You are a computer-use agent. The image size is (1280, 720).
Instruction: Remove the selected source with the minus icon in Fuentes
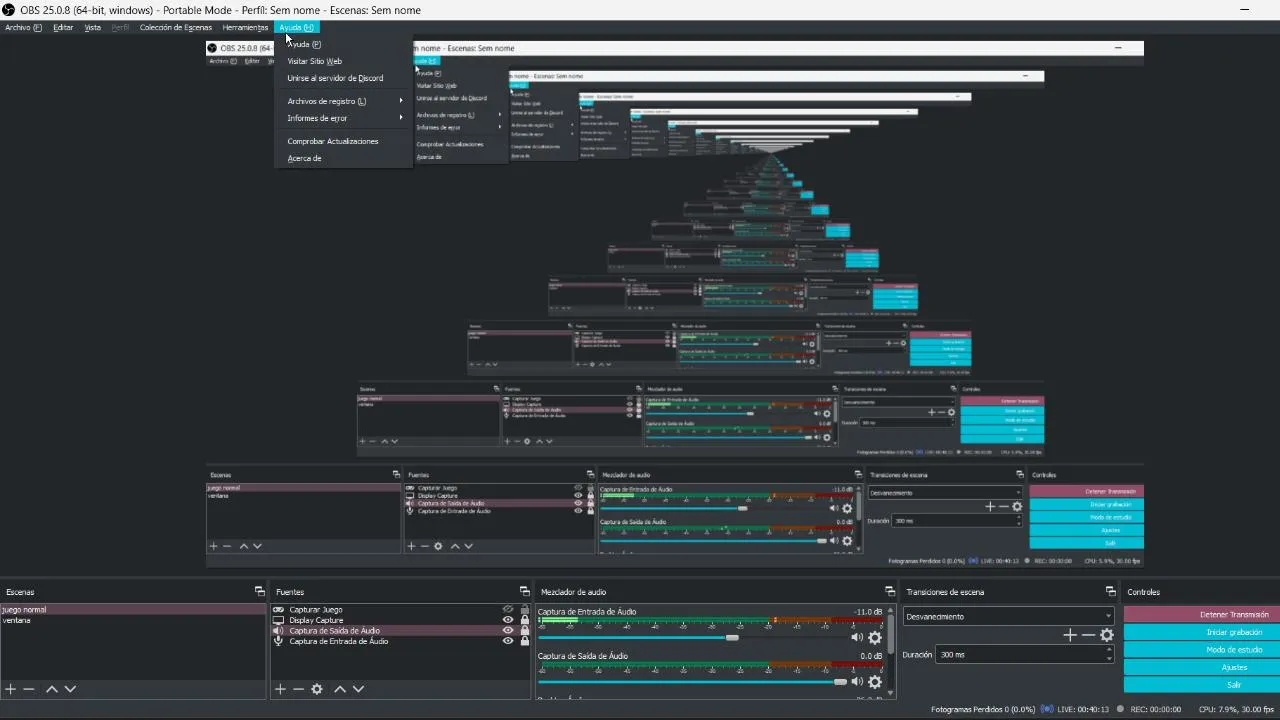pyautogui.click(x=298, y=689)
